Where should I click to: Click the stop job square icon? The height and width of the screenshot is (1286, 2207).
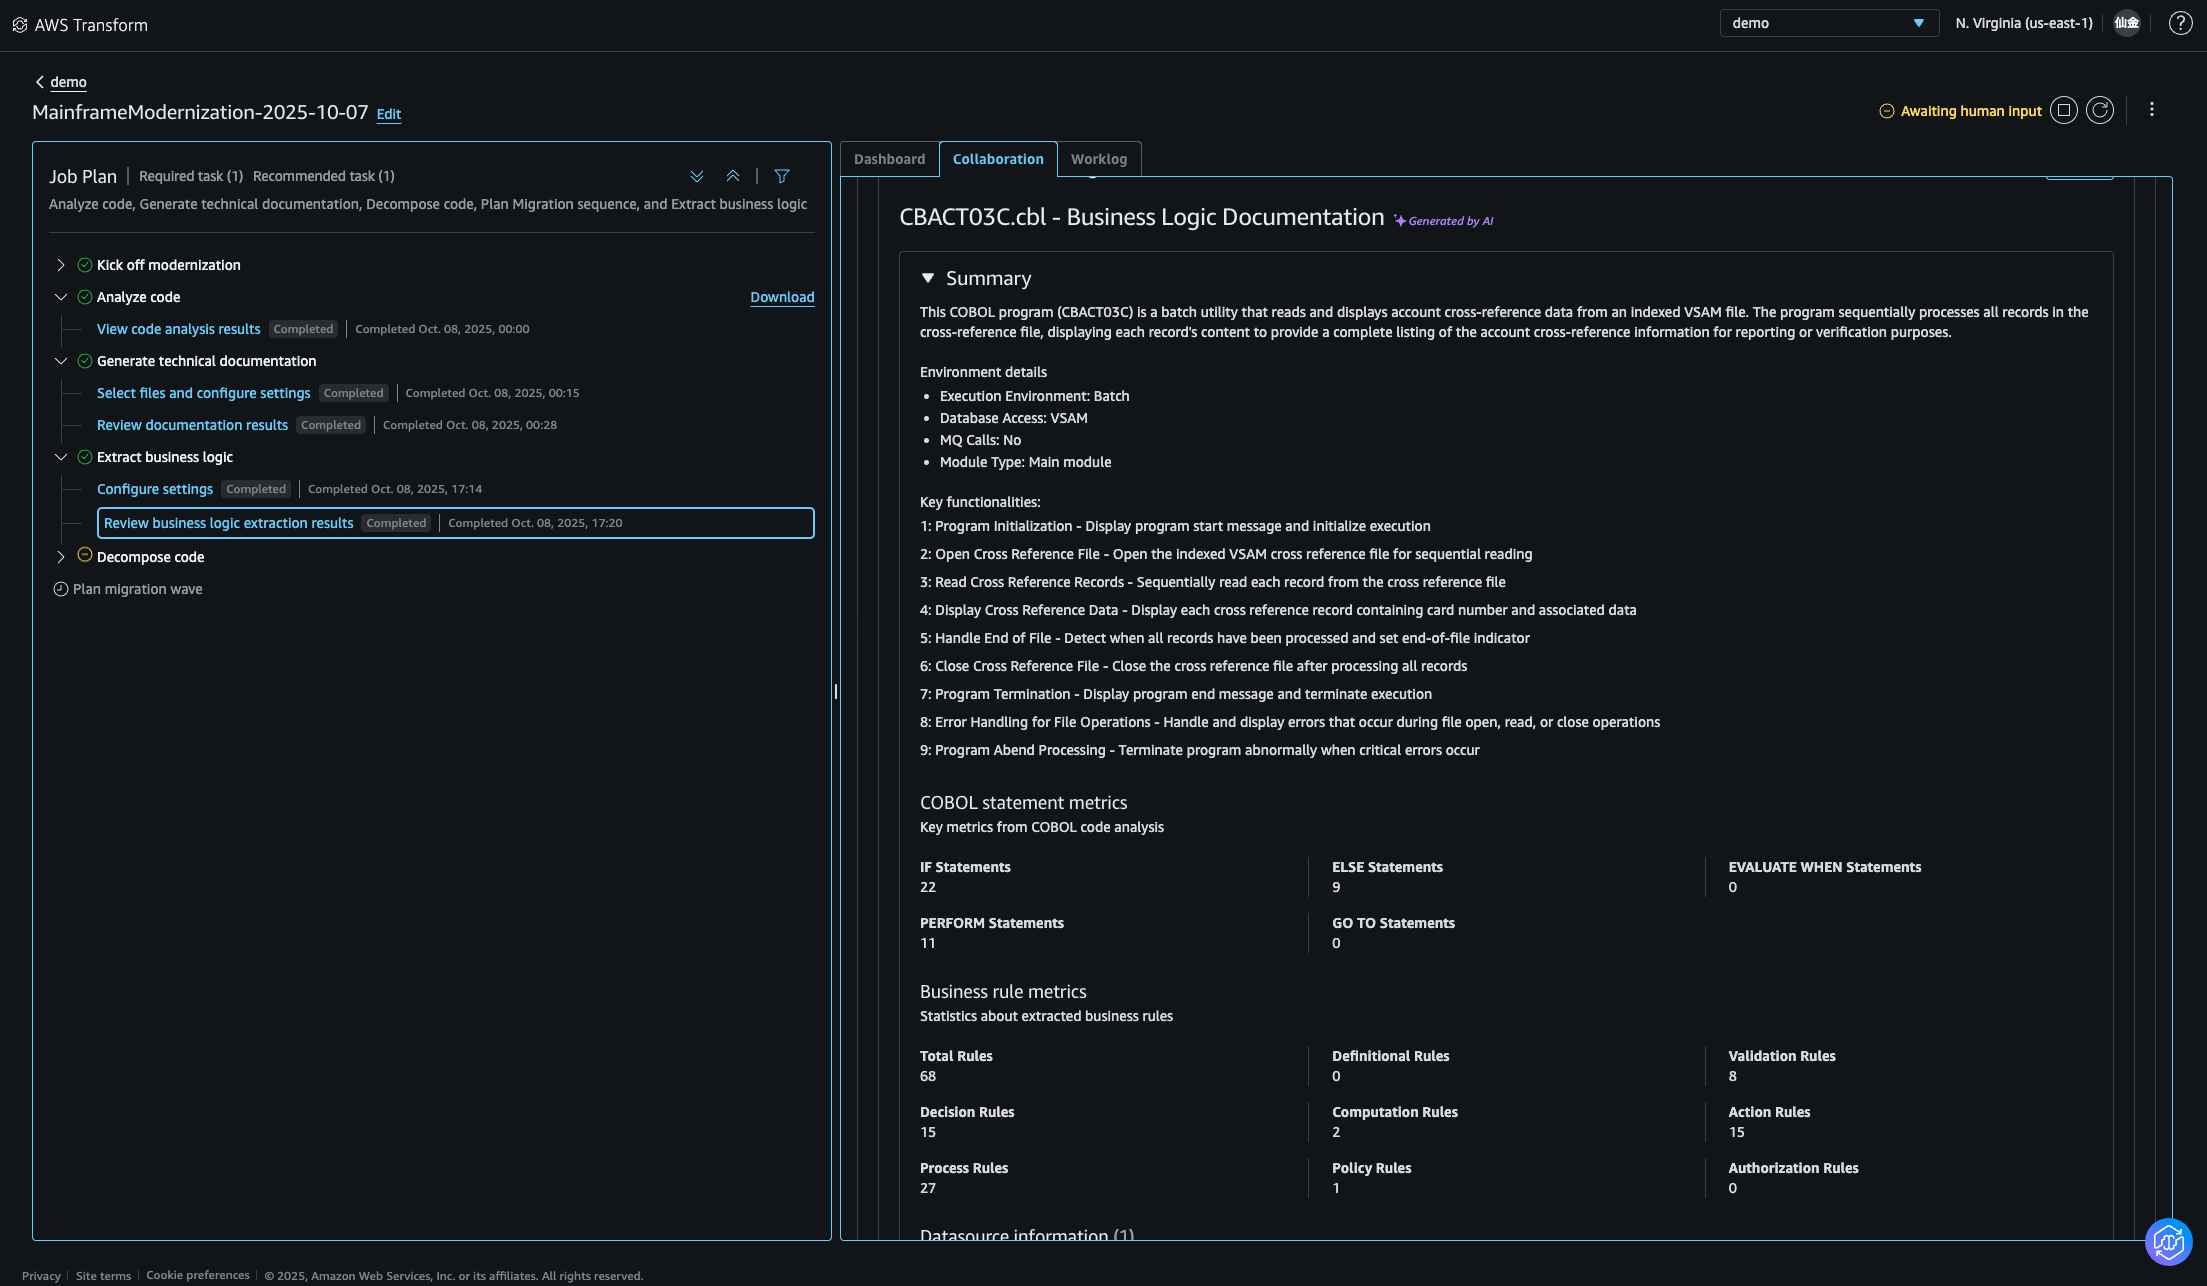point(2064,111)
